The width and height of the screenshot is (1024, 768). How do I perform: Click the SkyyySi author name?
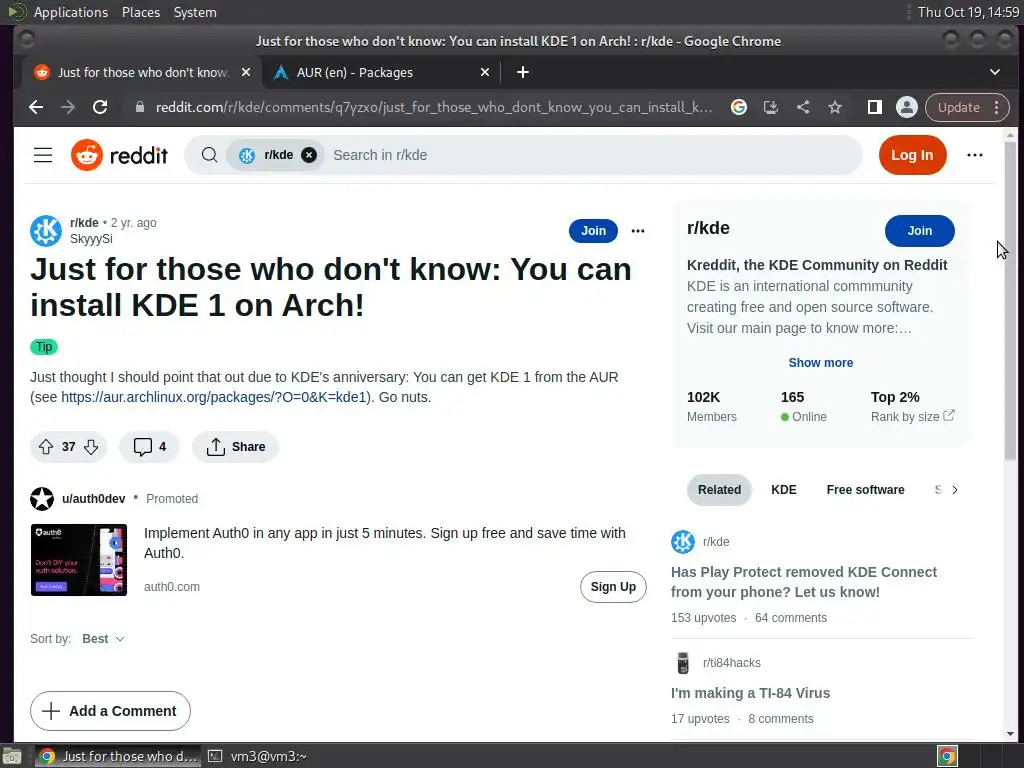pos(91,239)
